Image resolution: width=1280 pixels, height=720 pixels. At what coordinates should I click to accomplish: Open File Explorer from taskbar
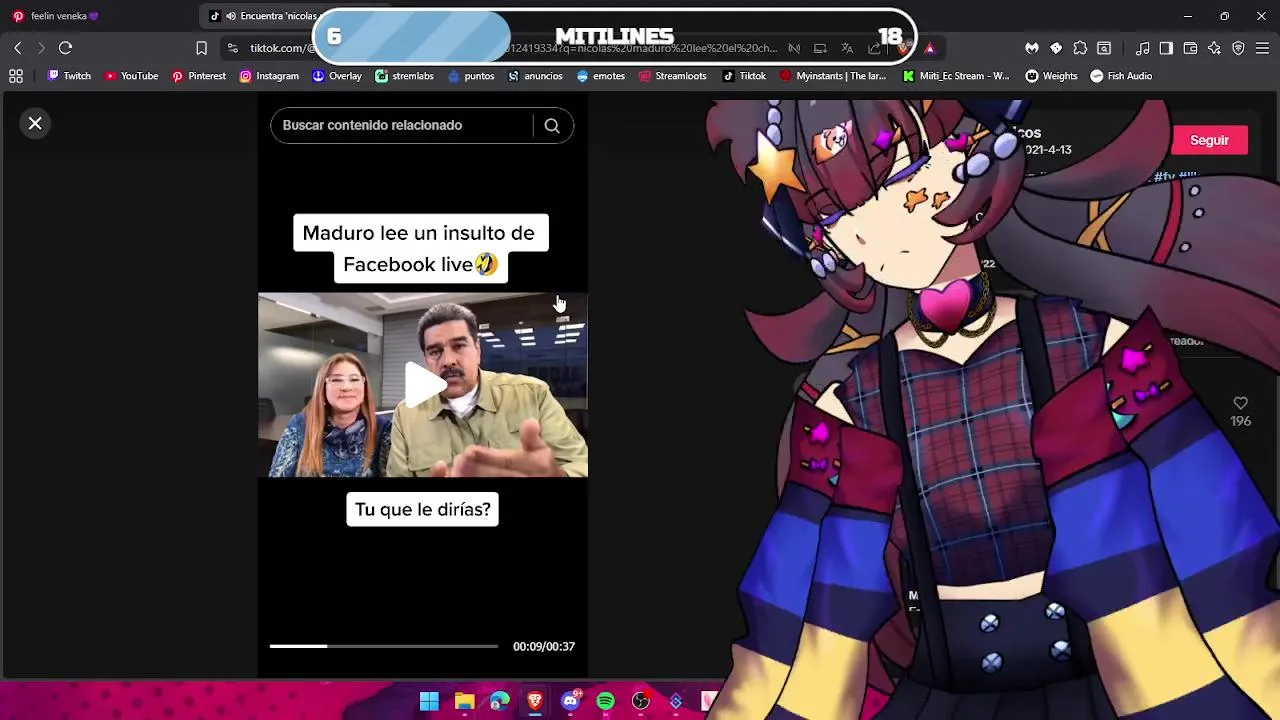[x=464, y=701]
